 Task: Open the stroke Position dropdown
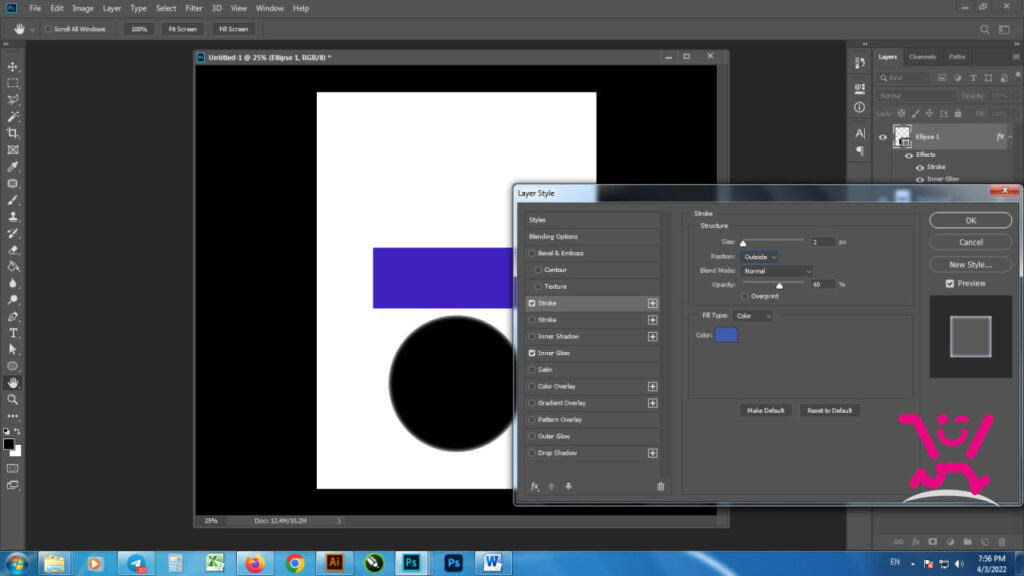759,257
